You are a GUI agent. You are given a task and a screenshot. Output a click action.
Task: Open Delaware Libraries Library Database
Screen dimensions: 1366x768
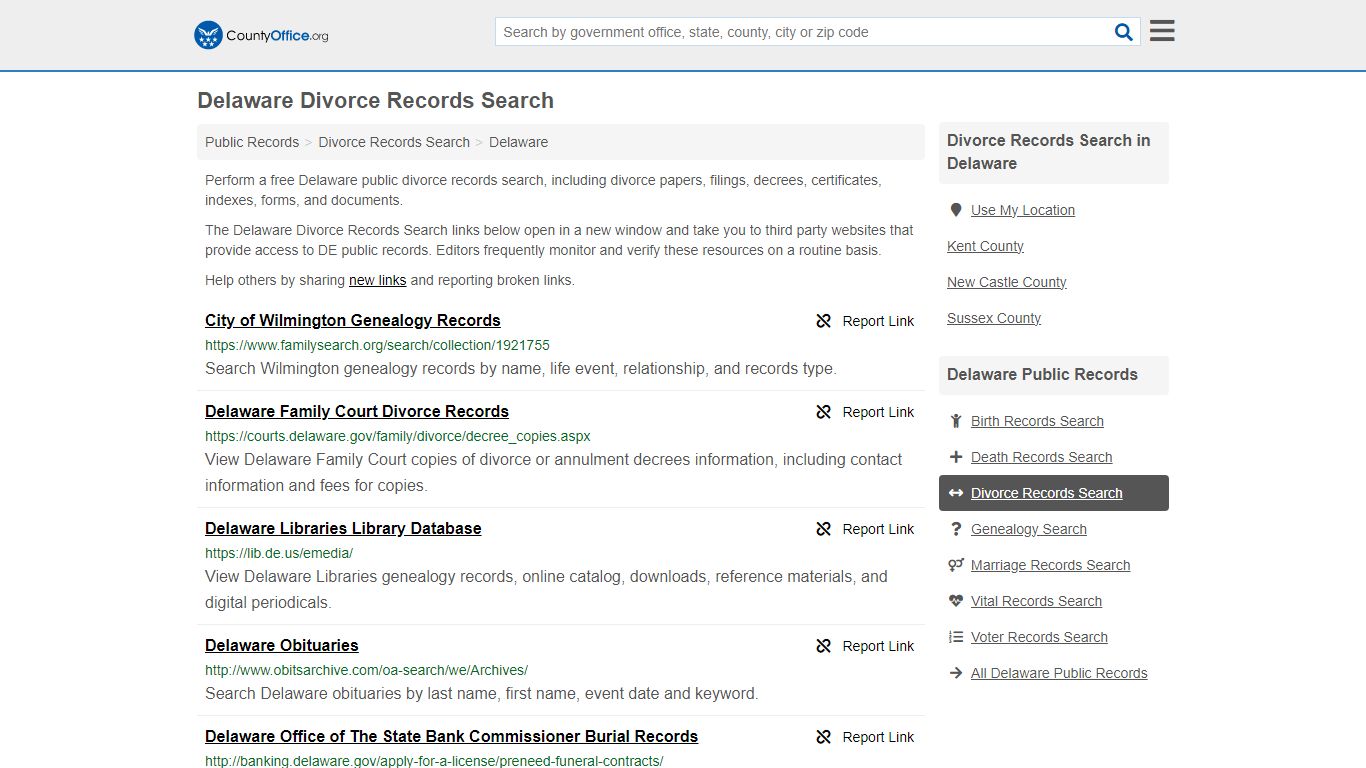[x=343, y=528]
